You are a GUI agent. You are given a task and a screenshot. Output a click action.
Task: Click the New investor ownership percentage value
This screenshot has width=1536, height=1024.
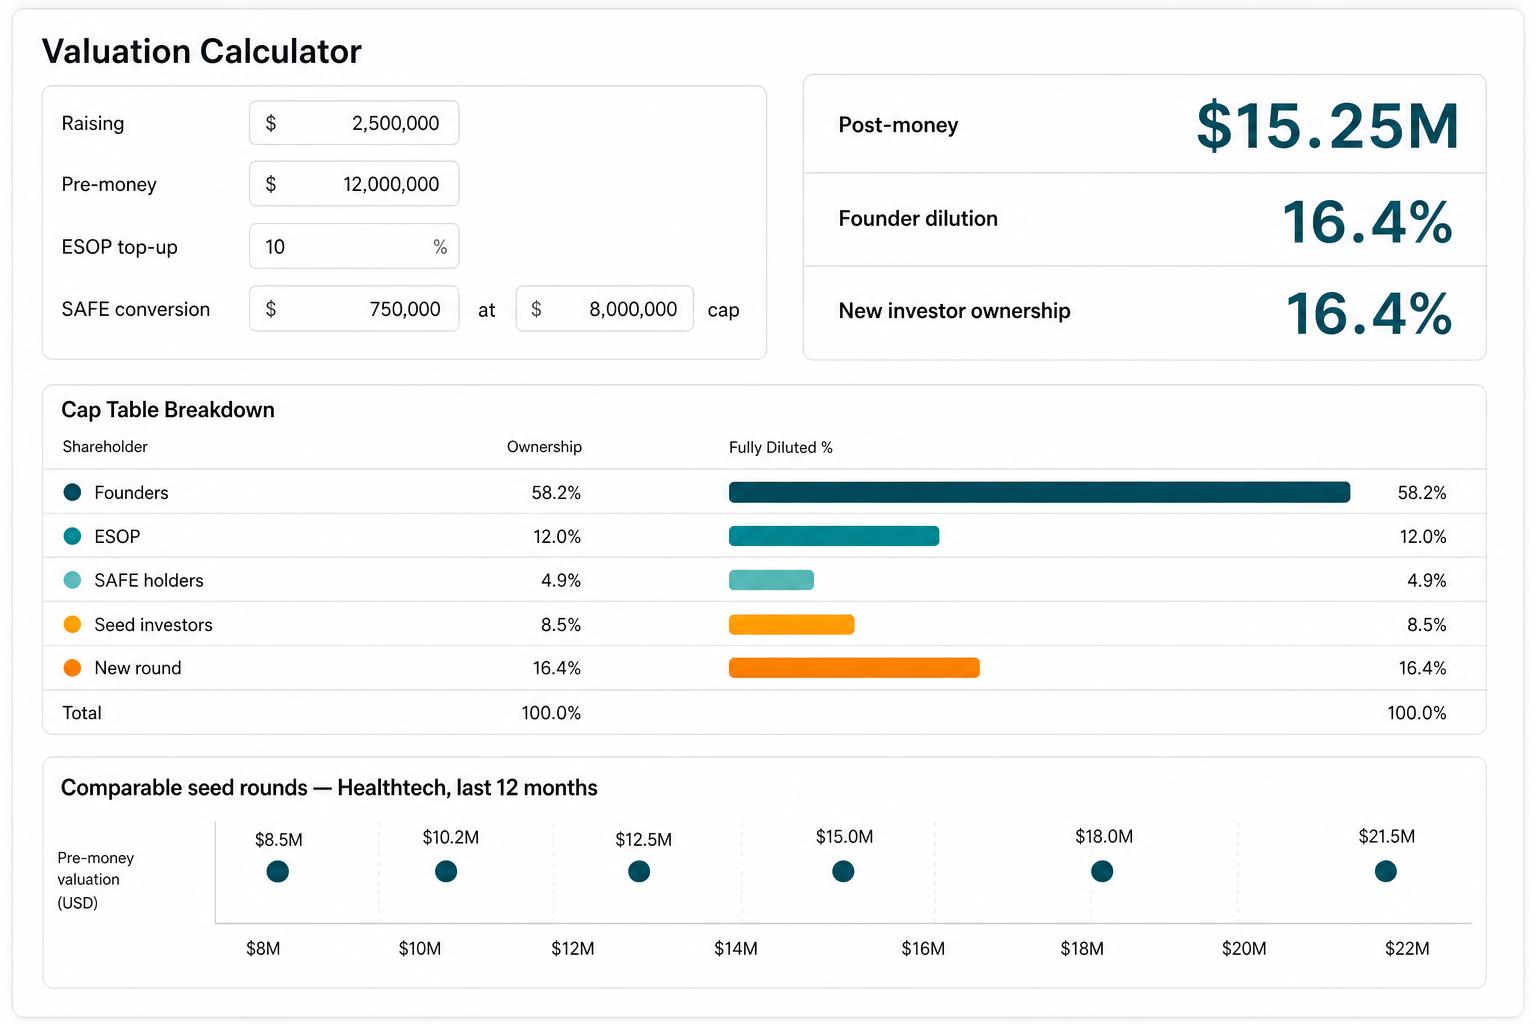point(1369,313)
